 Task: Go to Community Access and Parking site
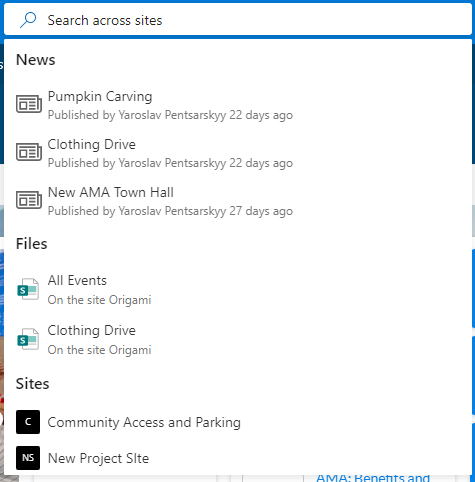144,422
